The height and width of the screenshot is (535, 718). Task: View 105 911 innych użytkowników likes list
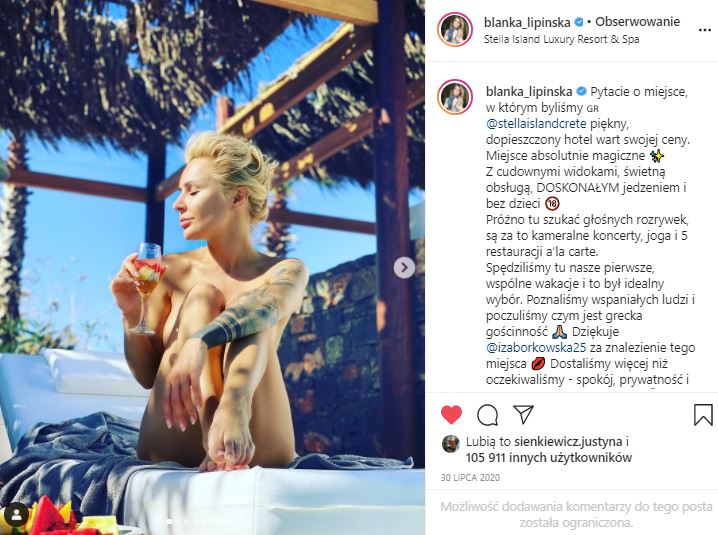pos(549,457)
